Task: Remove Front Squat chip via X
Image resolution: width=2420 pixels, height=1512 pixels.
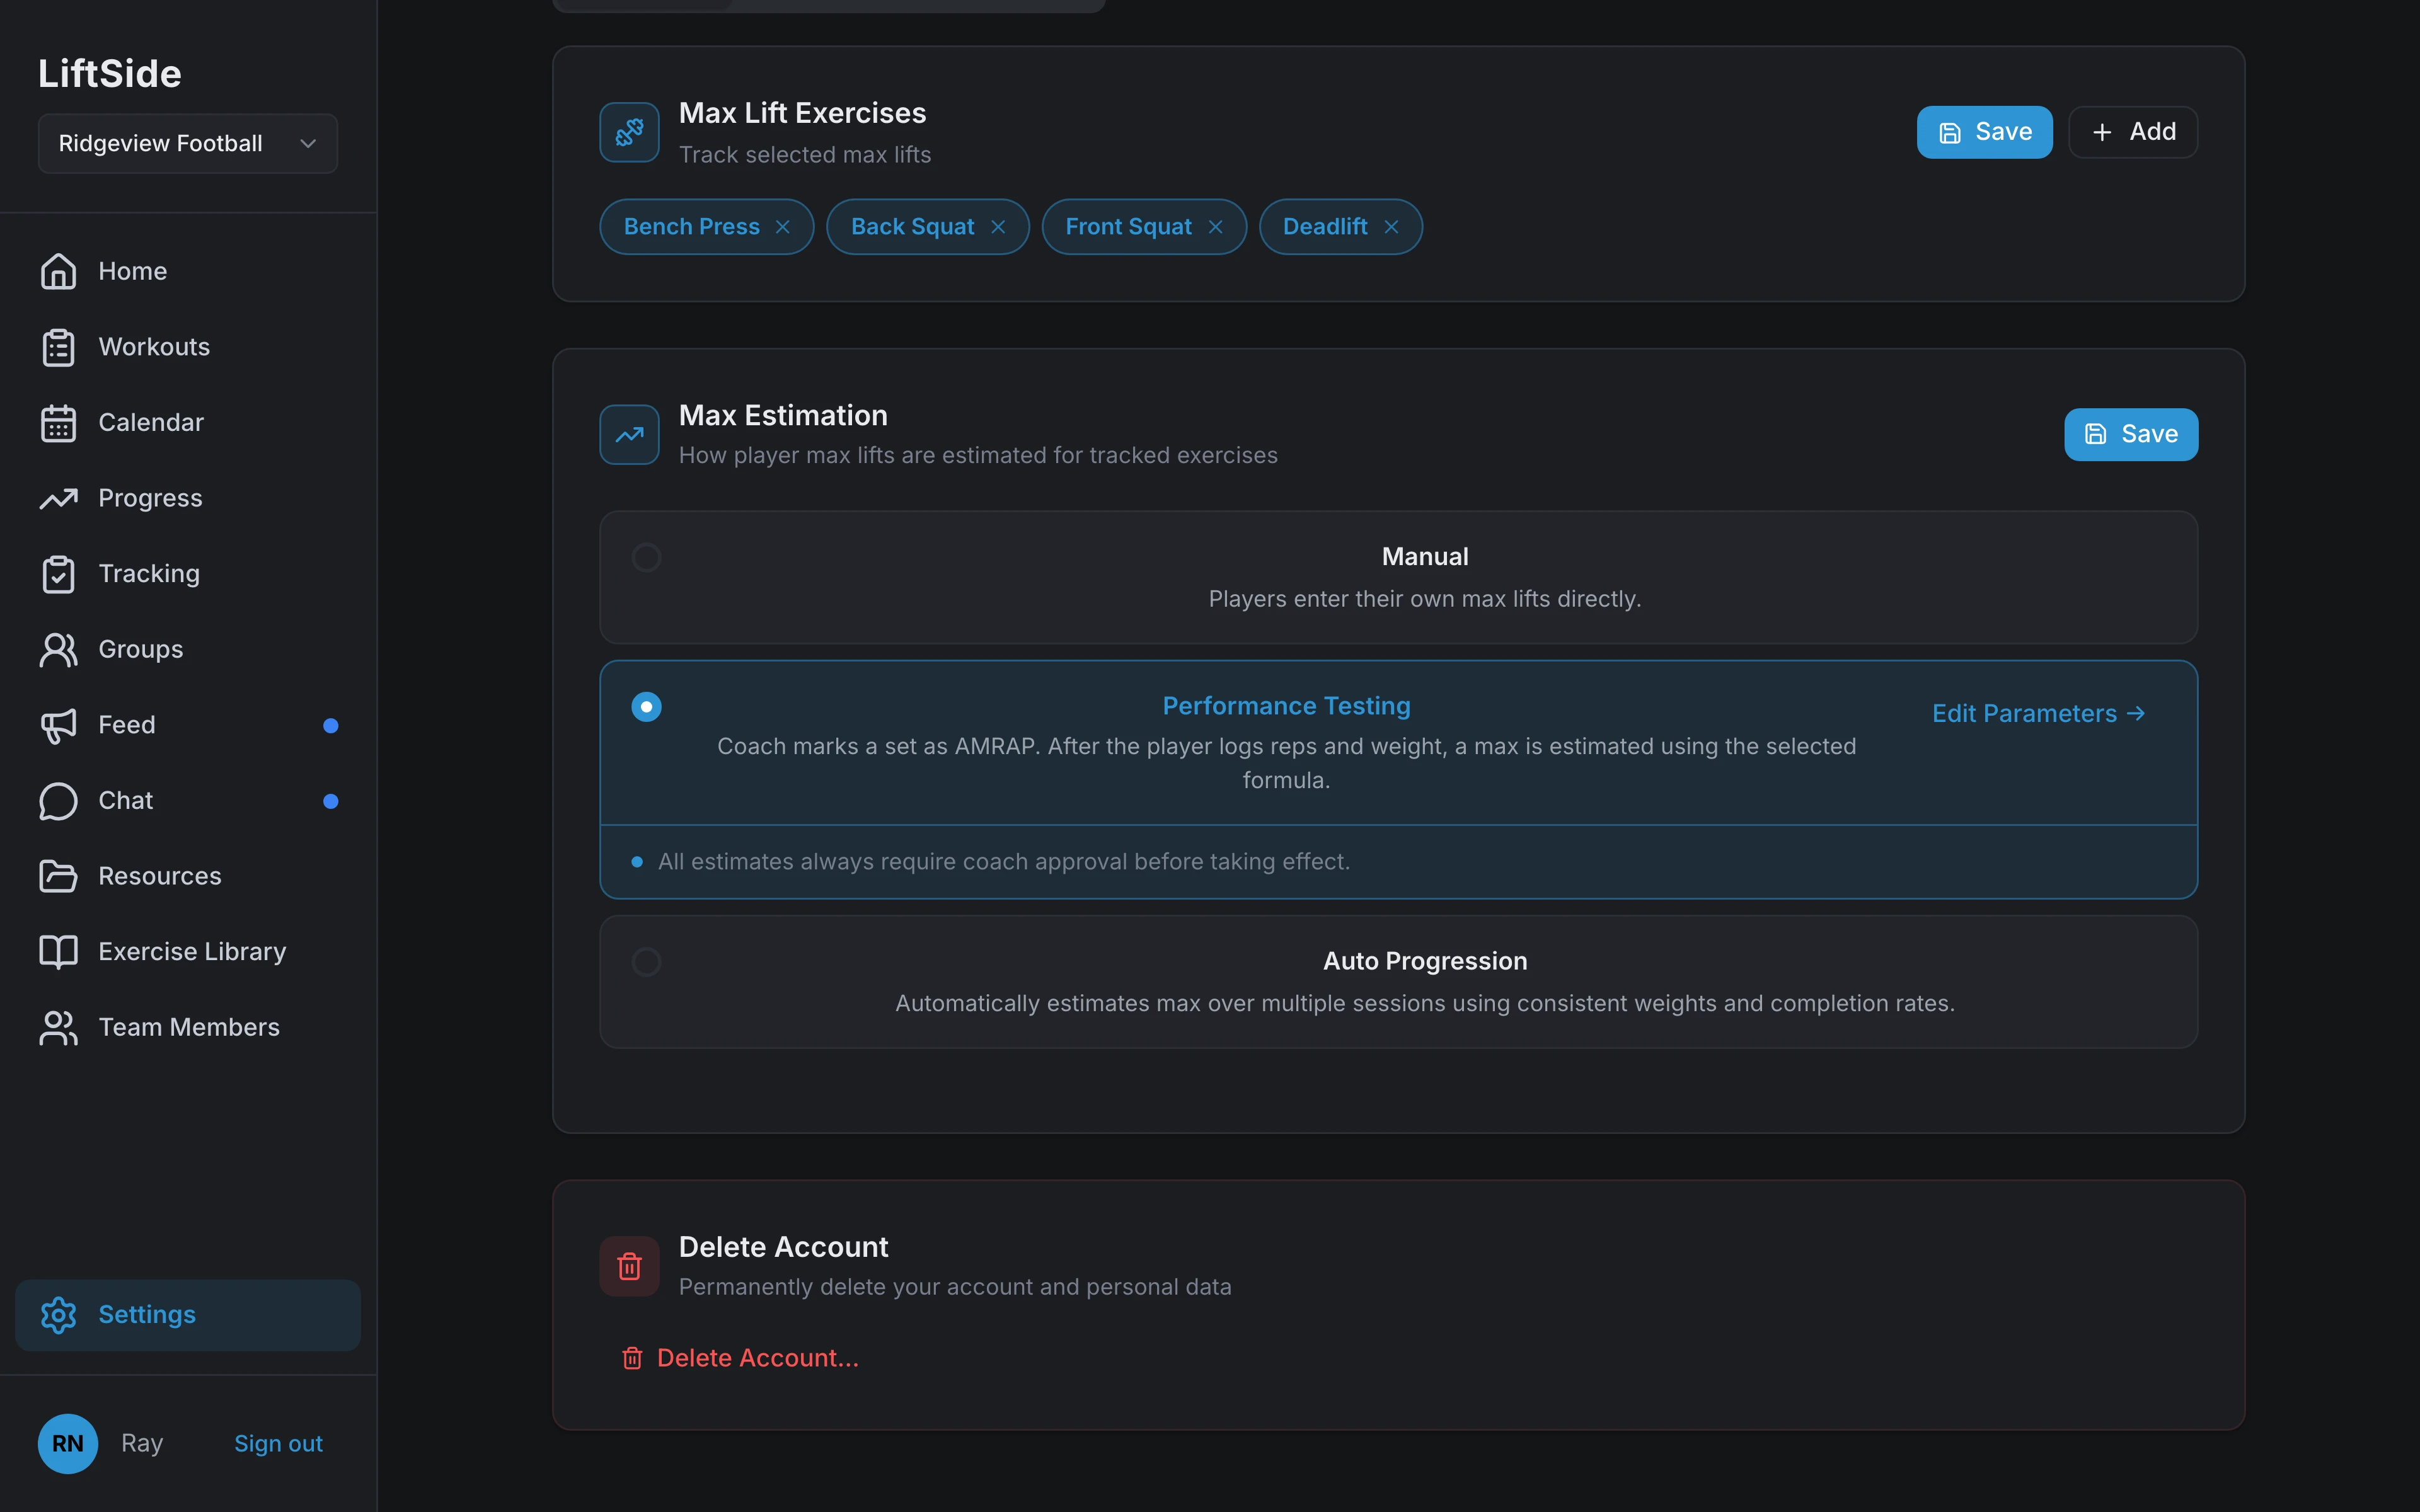Action: click(1216, 227)
